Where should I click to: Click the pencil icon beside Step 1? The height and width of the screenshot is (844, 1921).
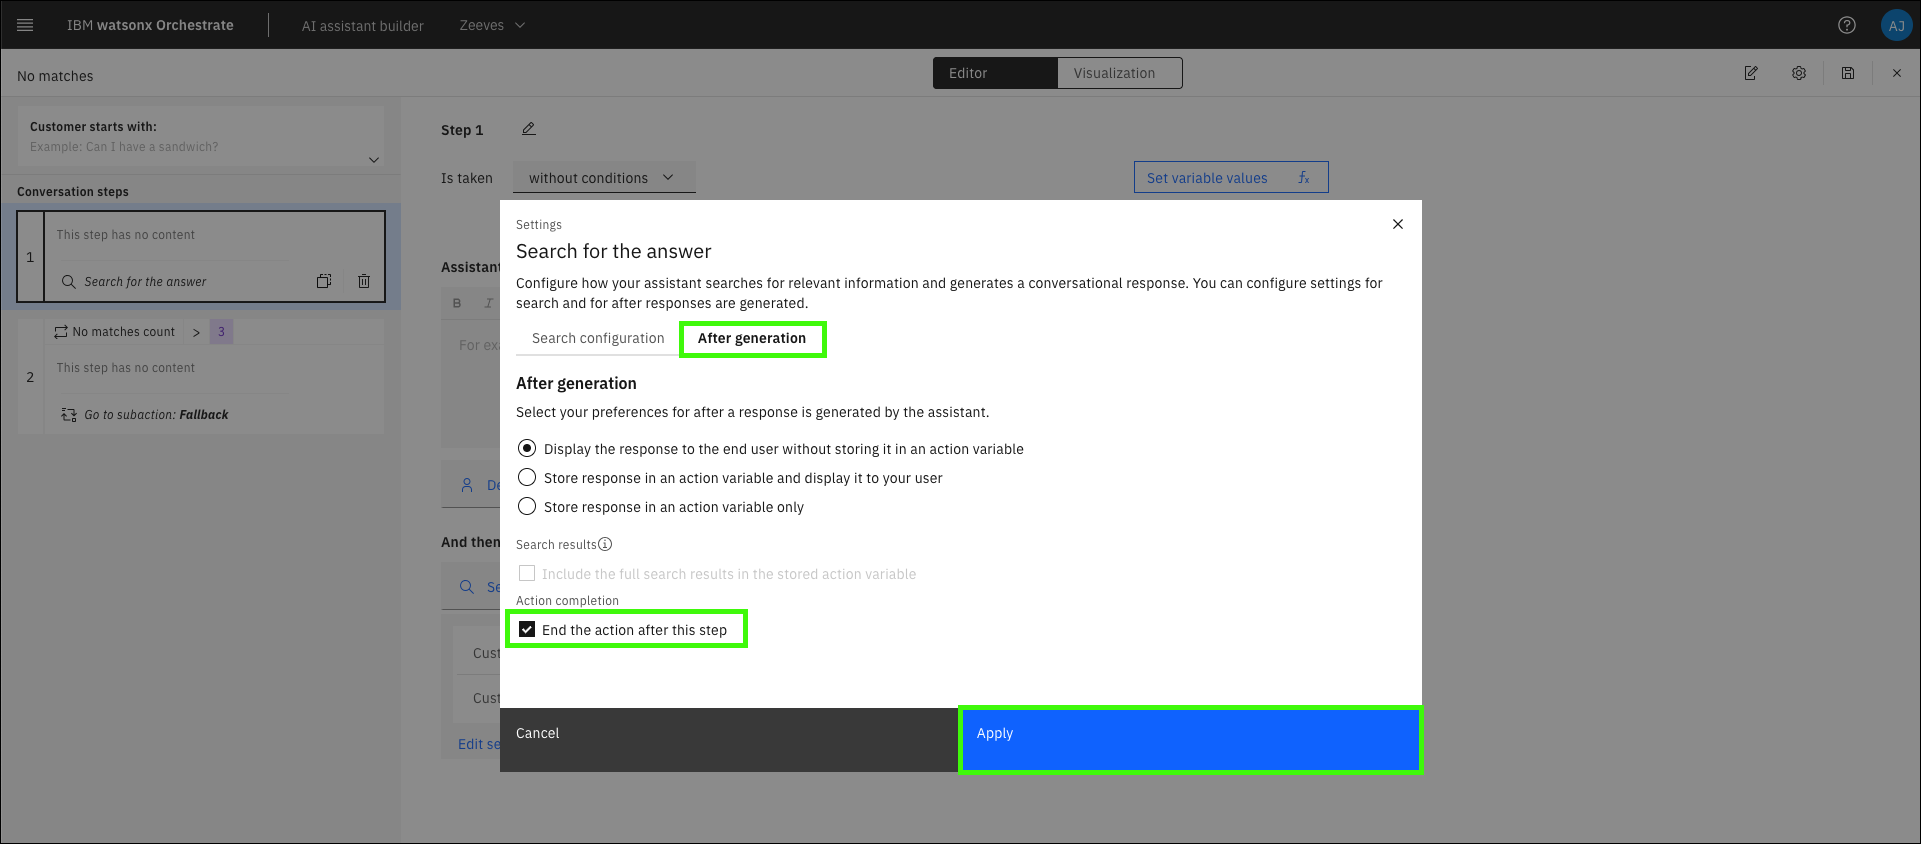529,129
